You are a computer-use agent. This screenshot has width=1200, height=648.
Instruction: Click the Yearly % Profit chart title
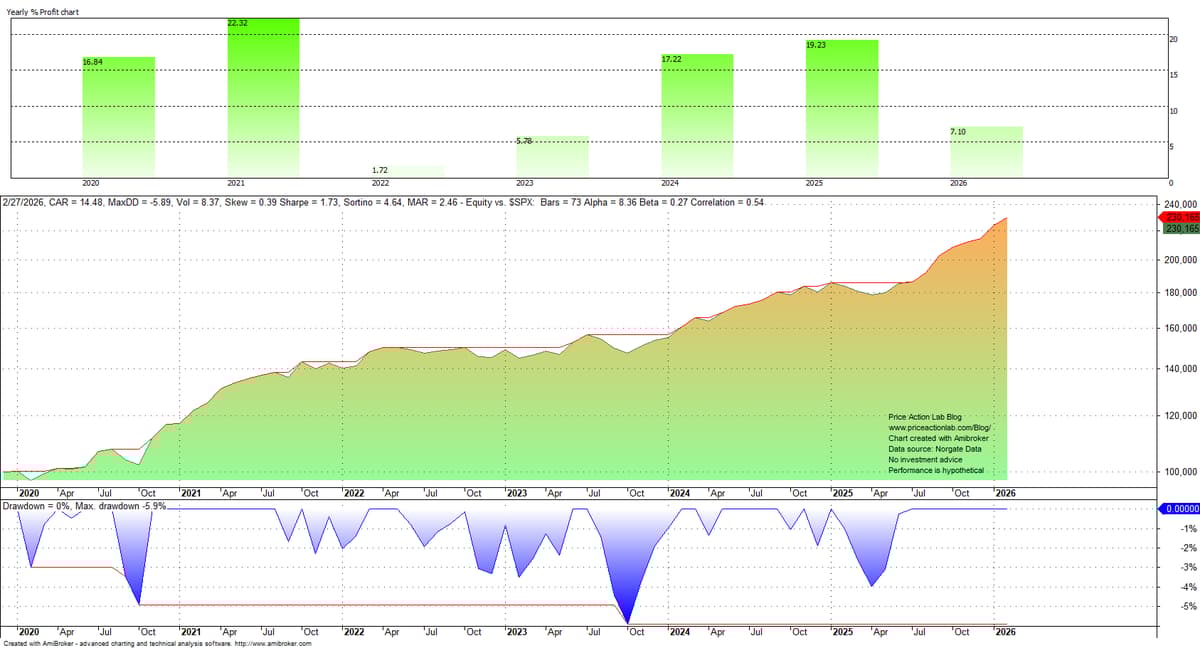pyautogui.click(x=42, y=12)
